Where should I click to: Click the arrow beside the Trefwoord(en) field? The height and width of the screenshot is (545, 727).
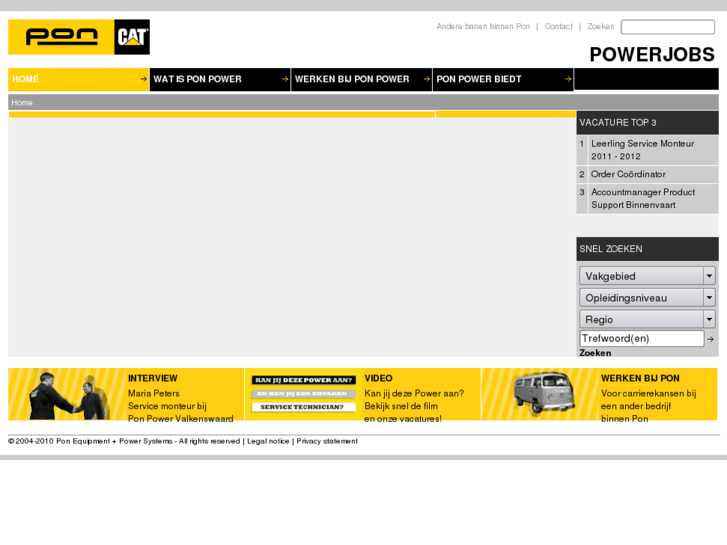tap(710, 339)
